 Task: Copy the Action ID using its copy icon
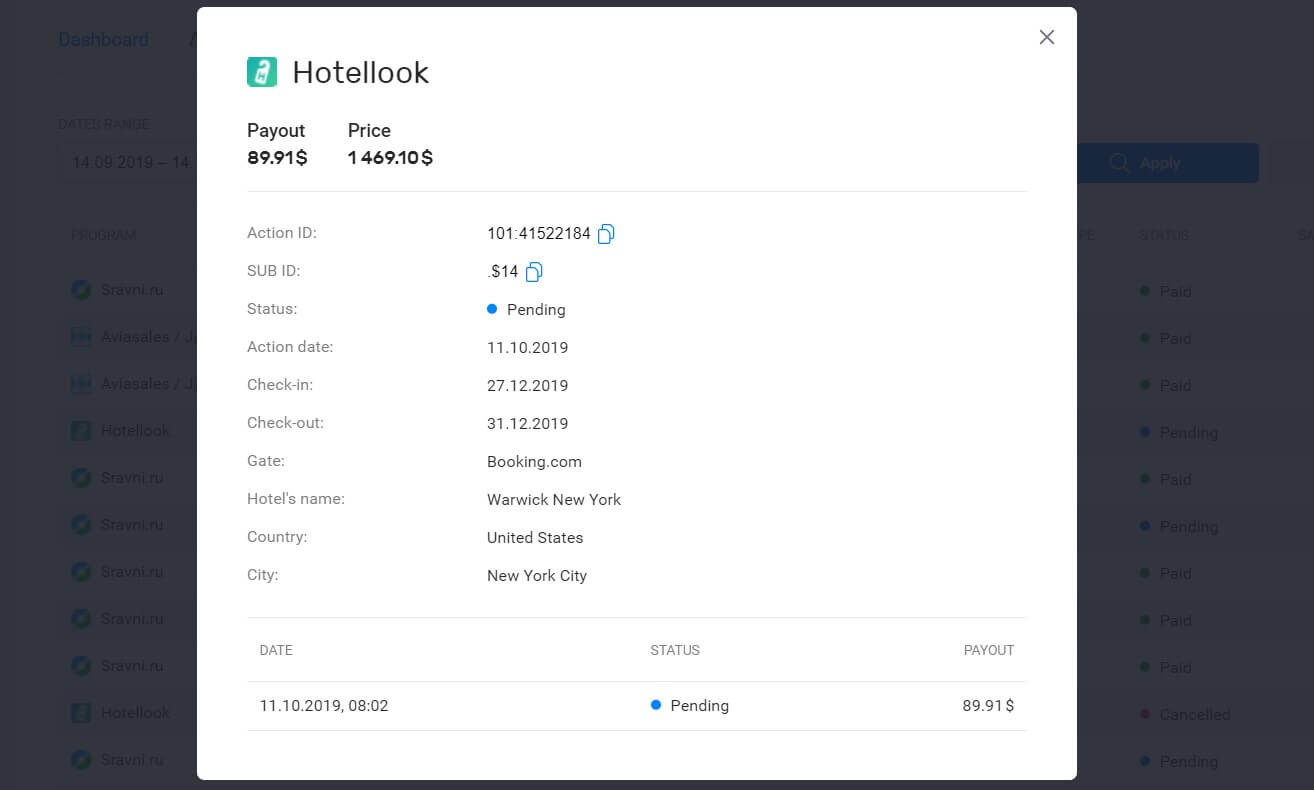coord(606,233)
